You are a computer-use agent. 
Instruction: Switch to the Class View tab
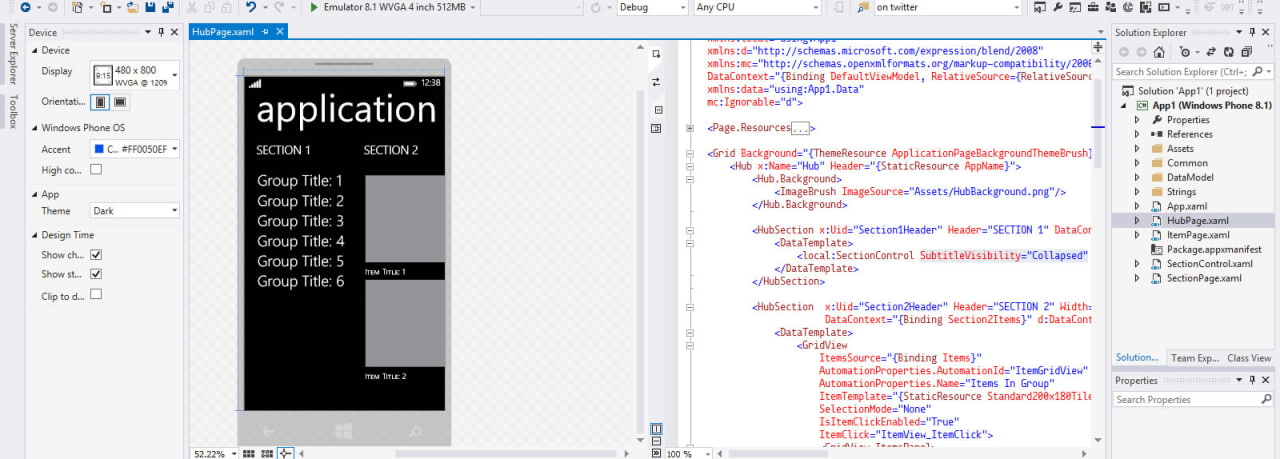1249,358
